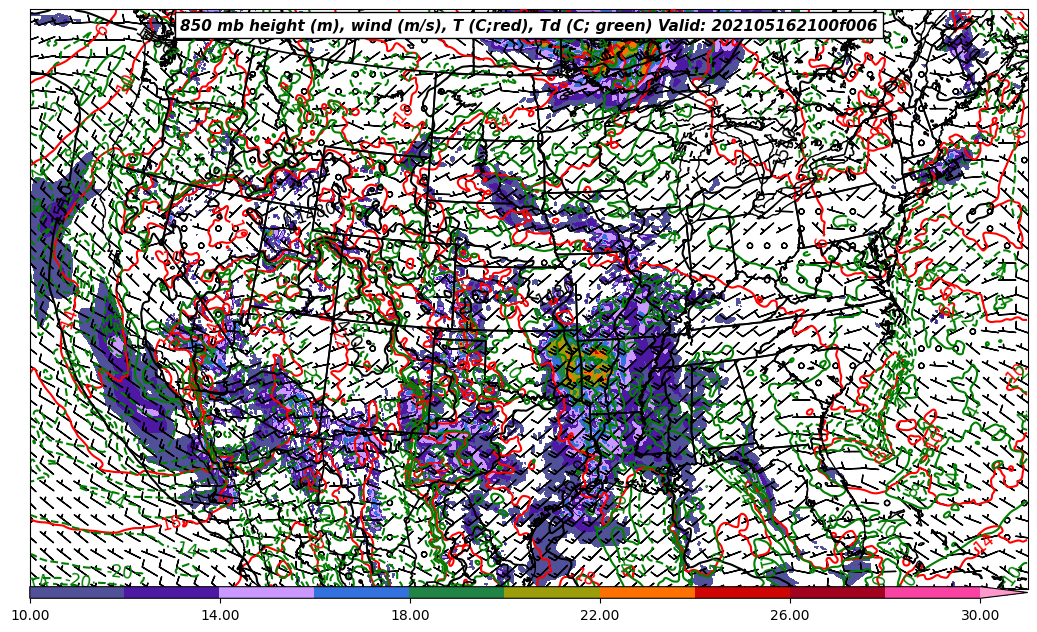Click the green 18–20 colorbar segment
This screenshot has height=632, width=1037.
[x=457, y=592]
